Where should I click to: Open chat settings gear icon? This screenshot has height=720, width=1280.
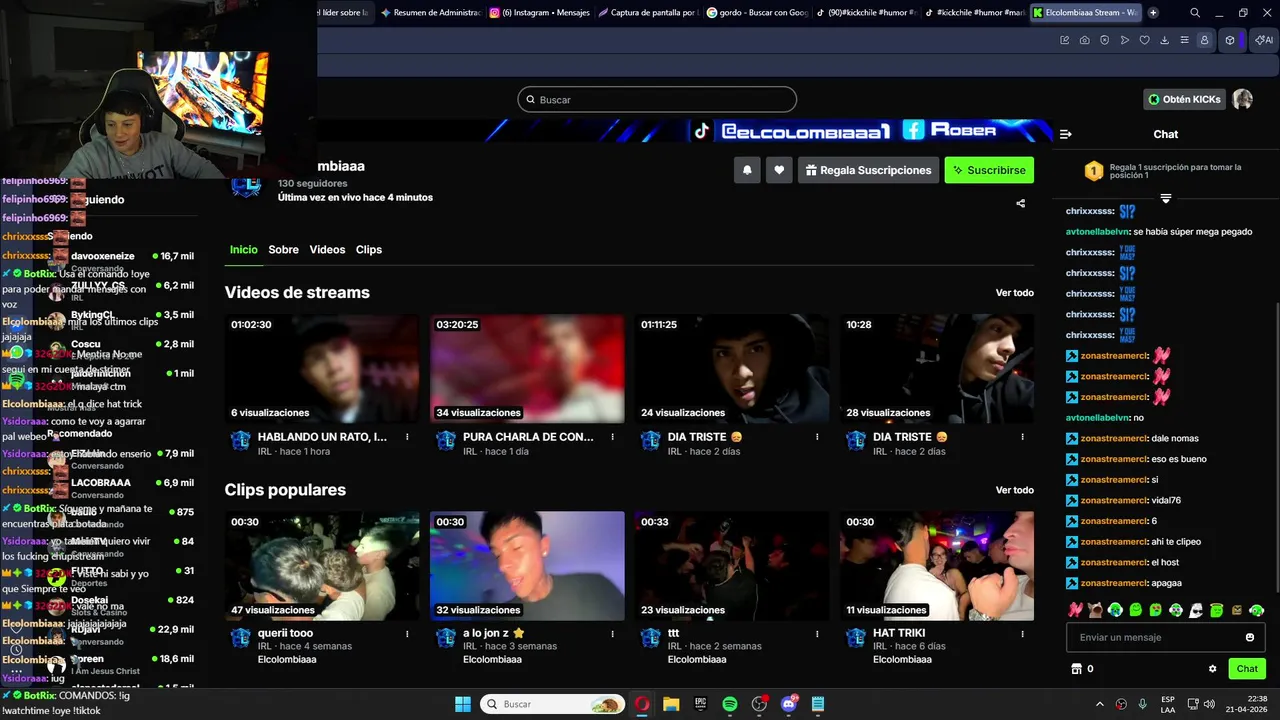pos(1213,669)
